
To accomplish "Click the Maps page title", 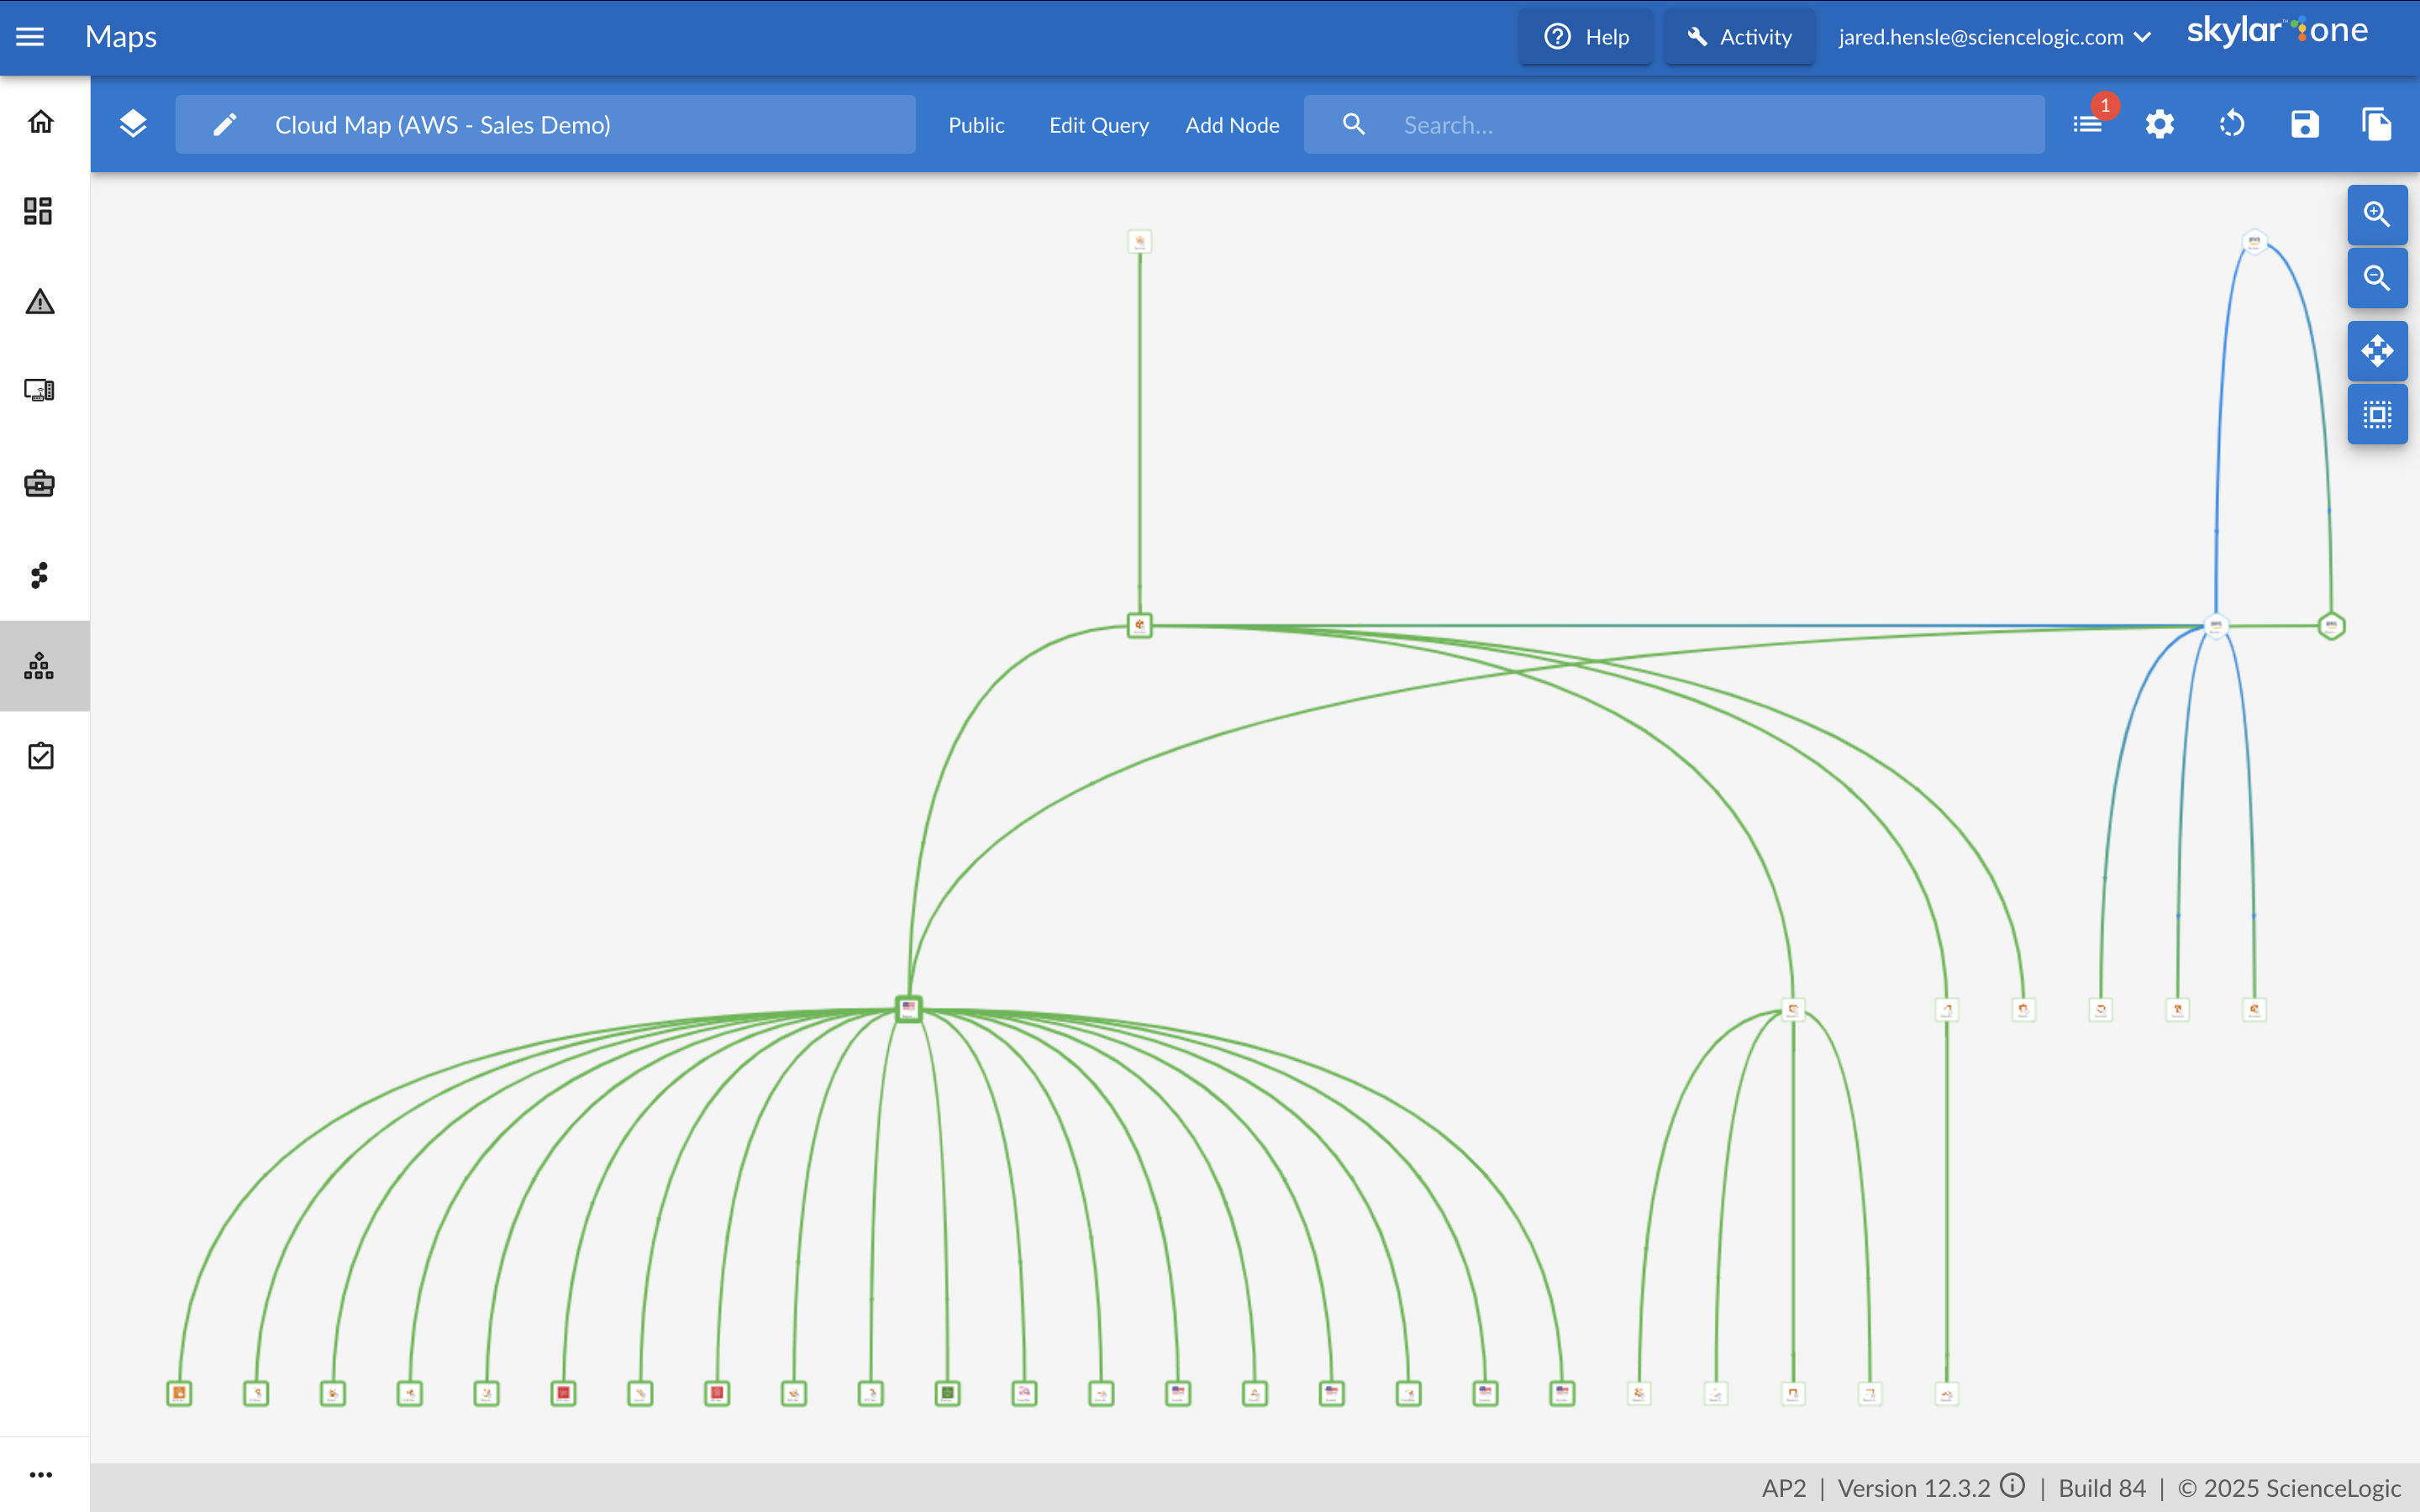I will tap(121, 37).
